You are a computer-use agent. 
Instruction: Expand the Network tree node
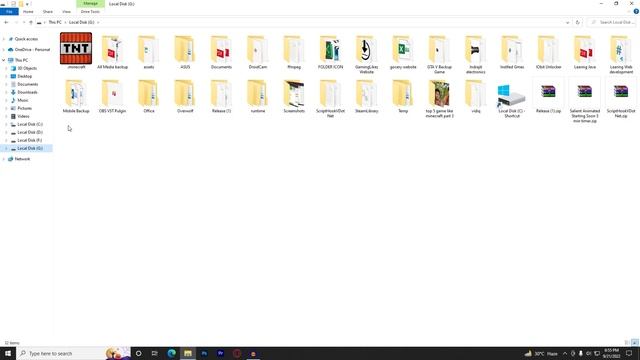pyautogui.click(x=4, y=159)
